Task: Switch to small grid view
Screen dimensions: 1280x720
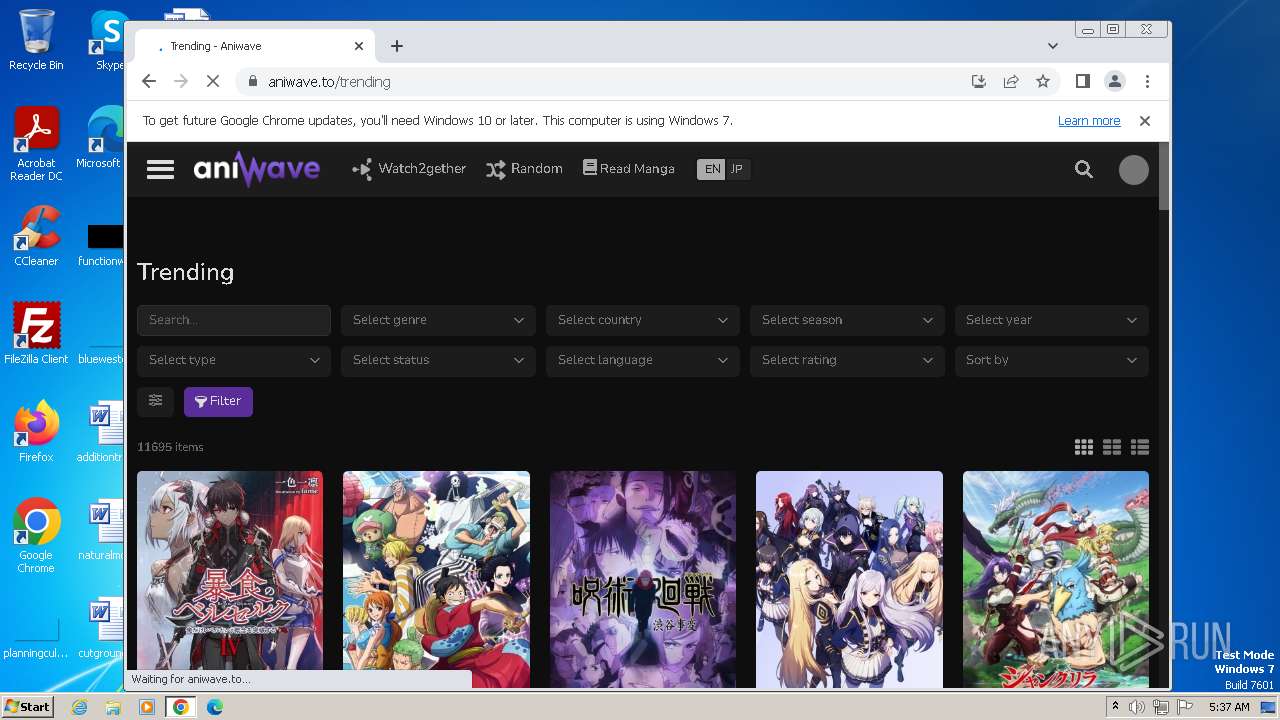Action: tap(1084, 447)
